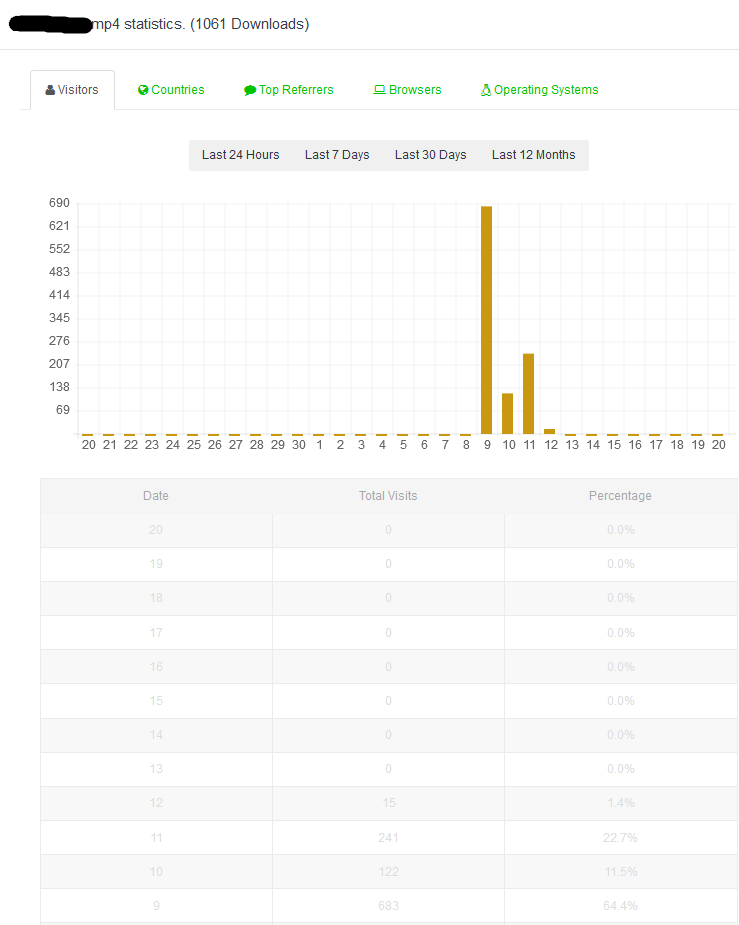Screen dimensions: 739x925
Task: Click the tallest chart bar for day 9
Action: (487, 320)
